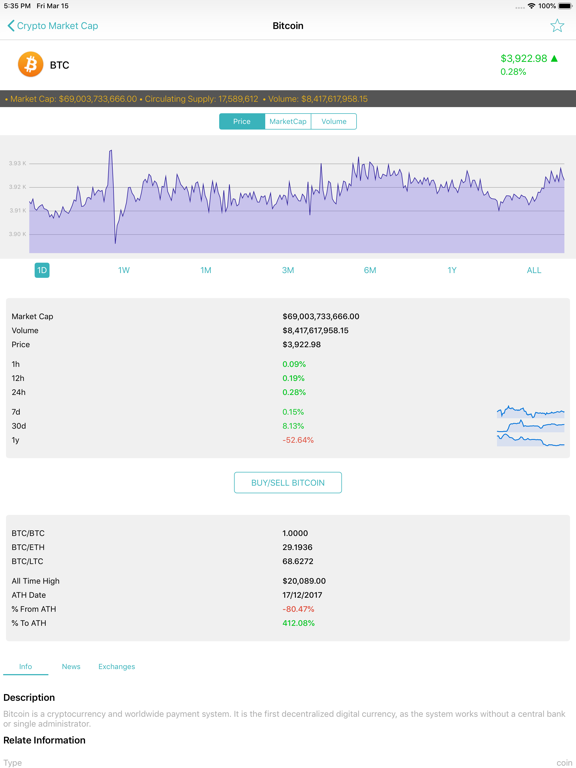Viewport: 576px width, 768px height.
Task: Select the ALL time range
Action: click(x=534, y=270)
